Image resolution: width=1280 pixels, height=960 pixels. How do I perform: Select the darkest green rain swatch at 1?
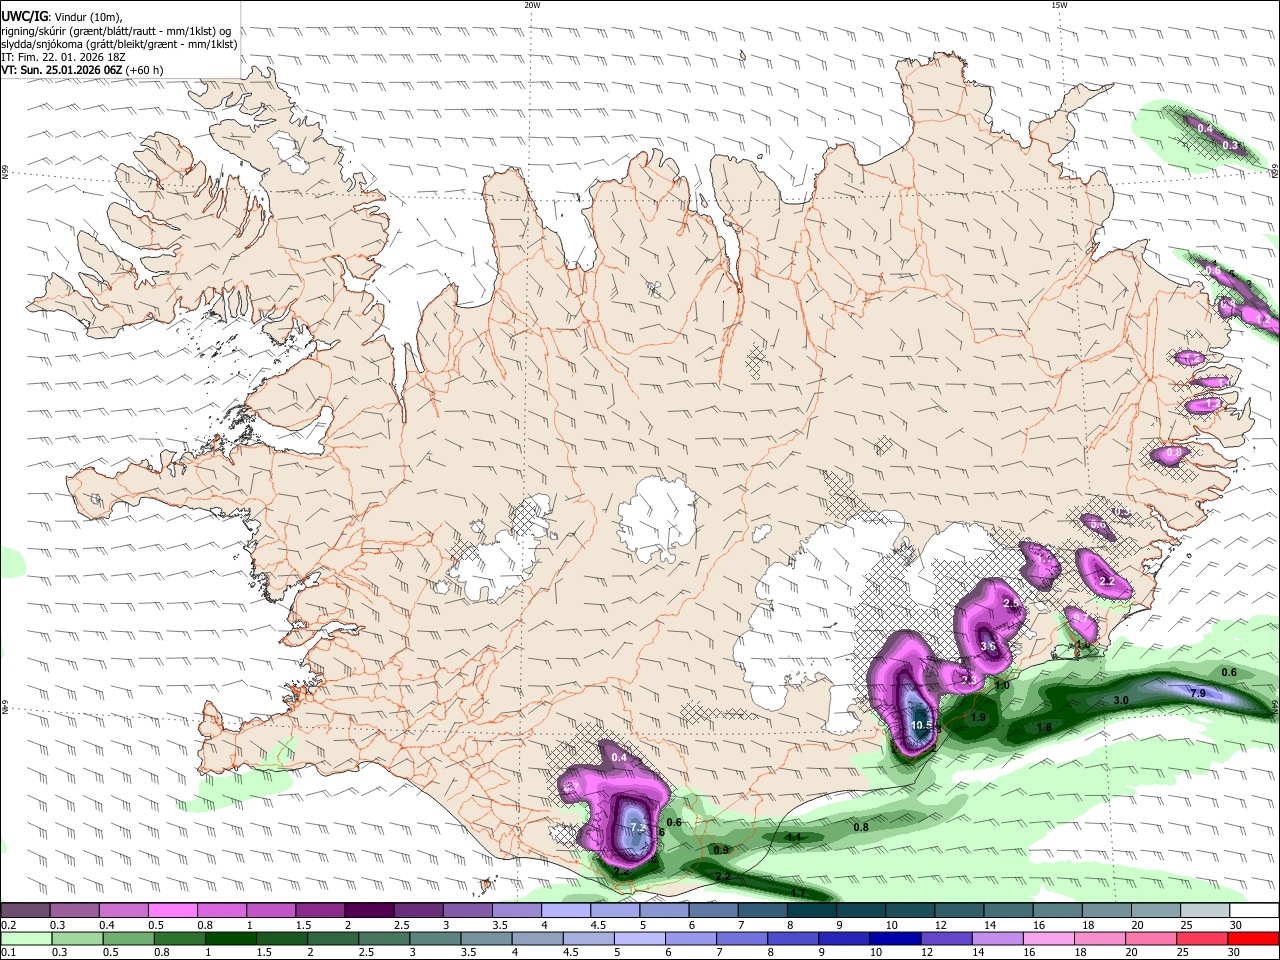click(231, 939)
